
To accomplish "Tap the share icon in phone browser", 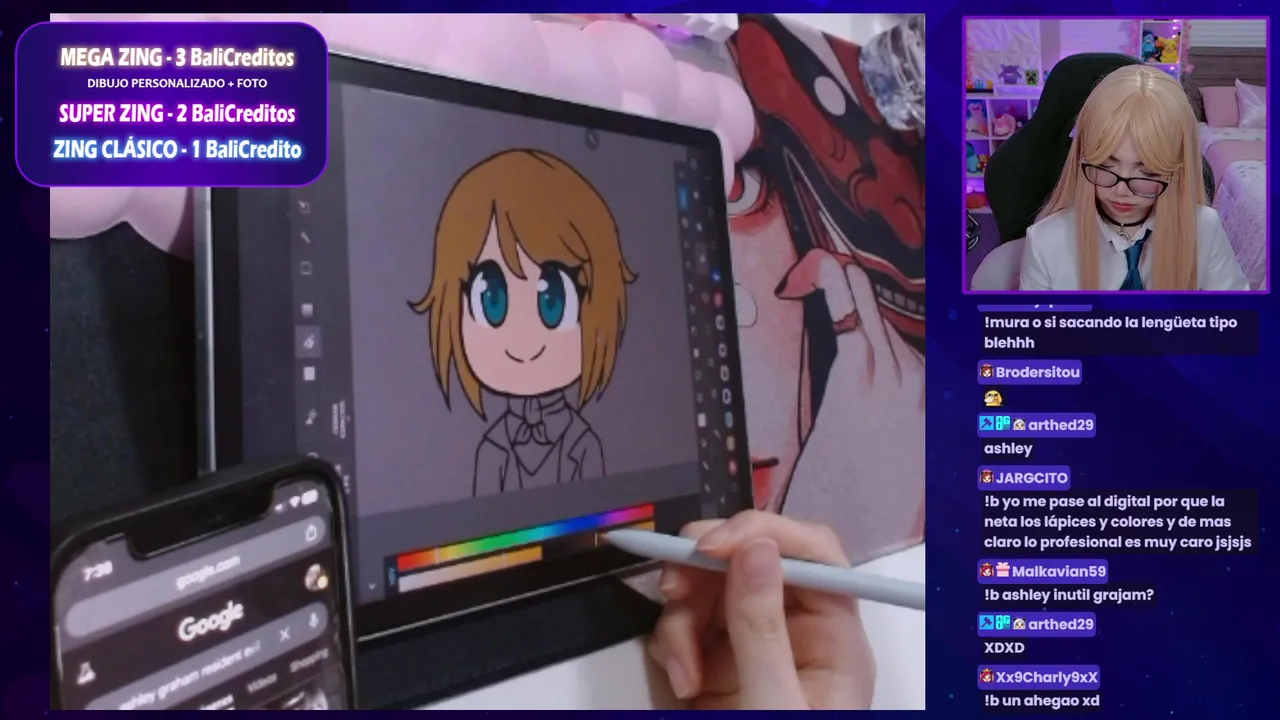I will pyautogui.click(x=311, y=533).
